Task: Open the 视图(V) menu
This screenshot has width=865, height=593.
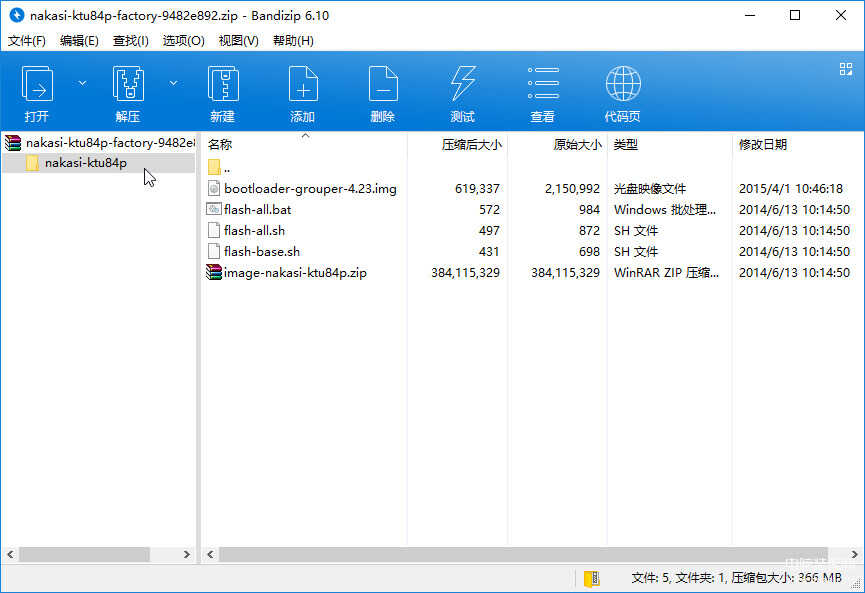Action: point(238,41)
